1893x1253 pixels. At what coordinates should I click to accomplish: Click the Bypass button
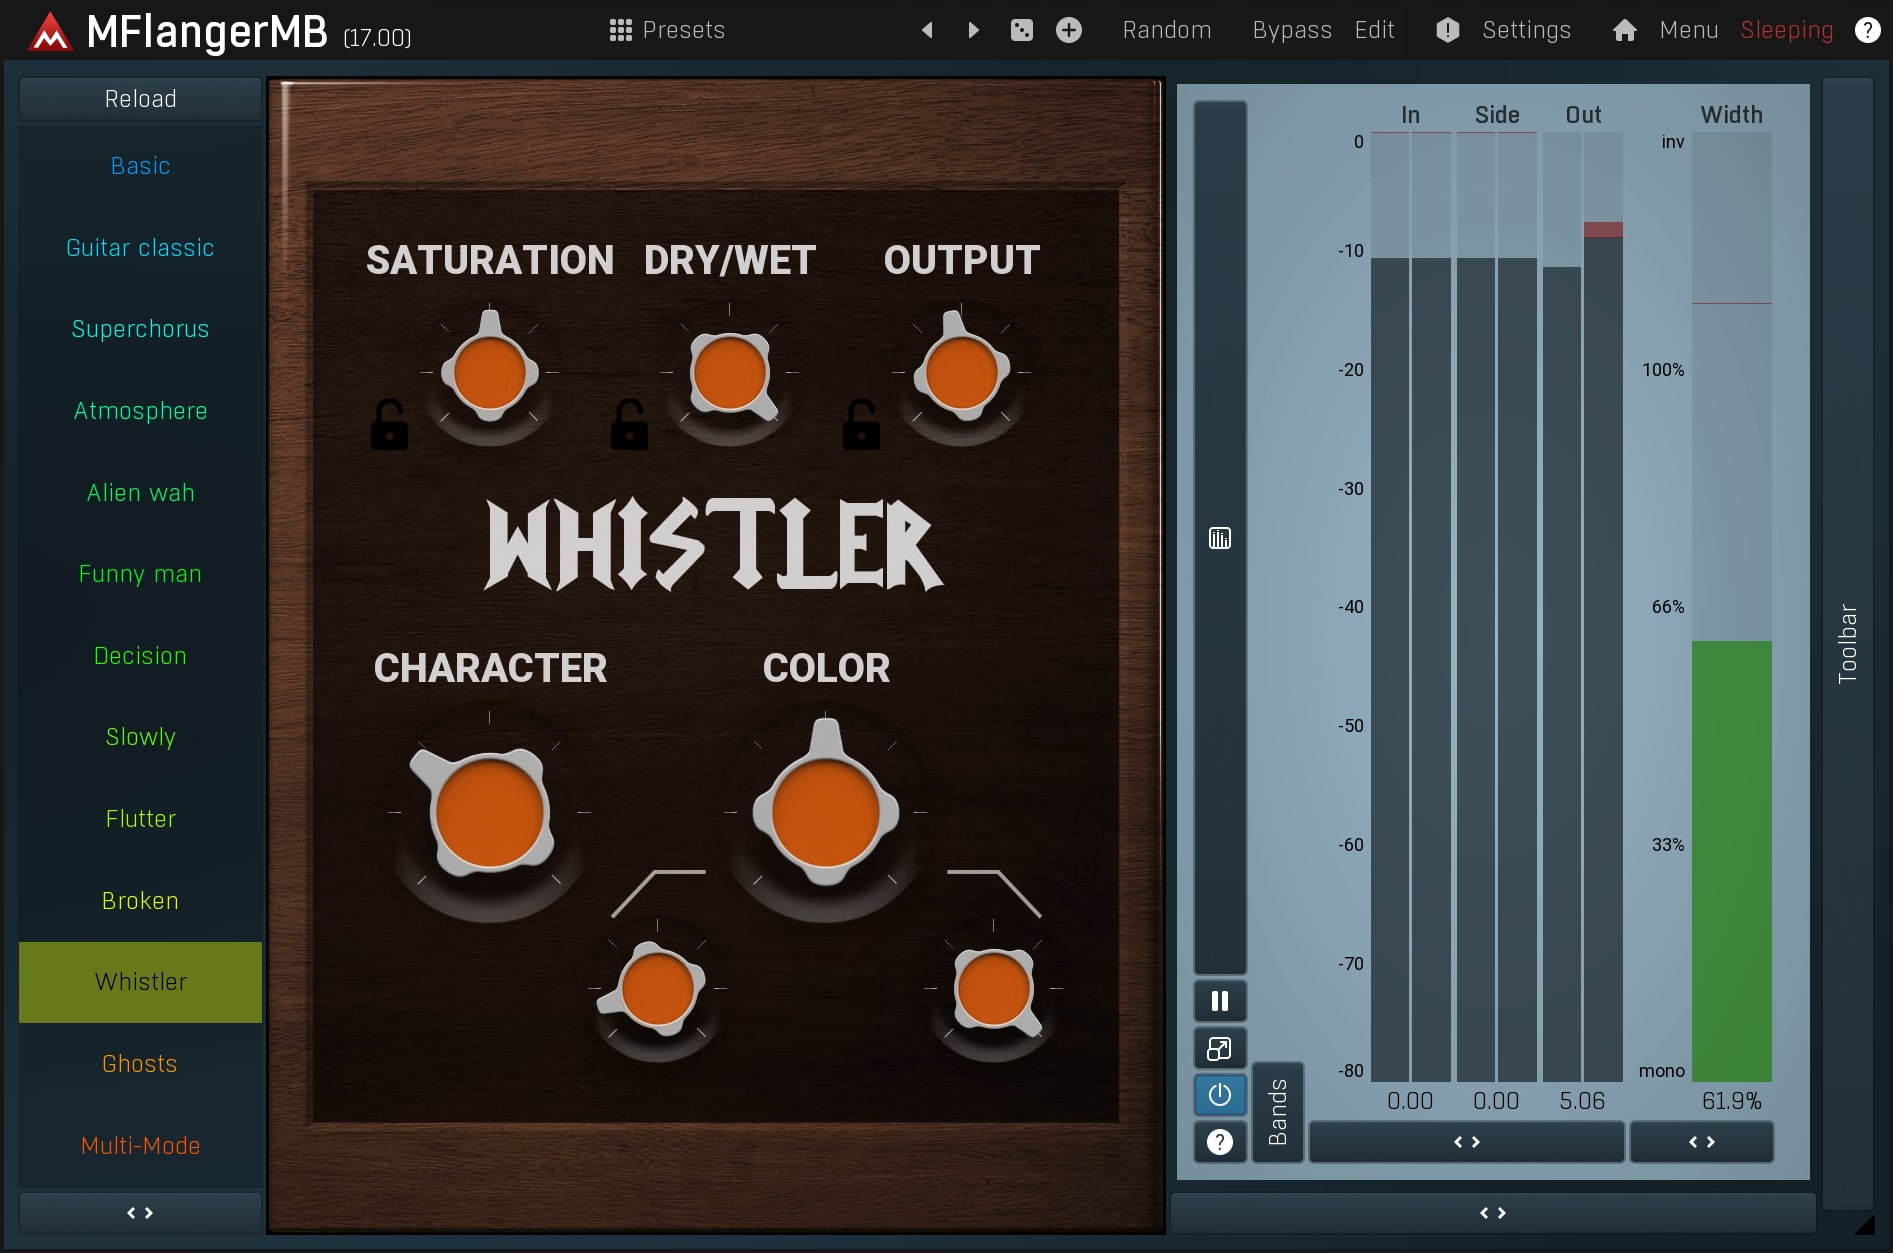coord(1291,30)
